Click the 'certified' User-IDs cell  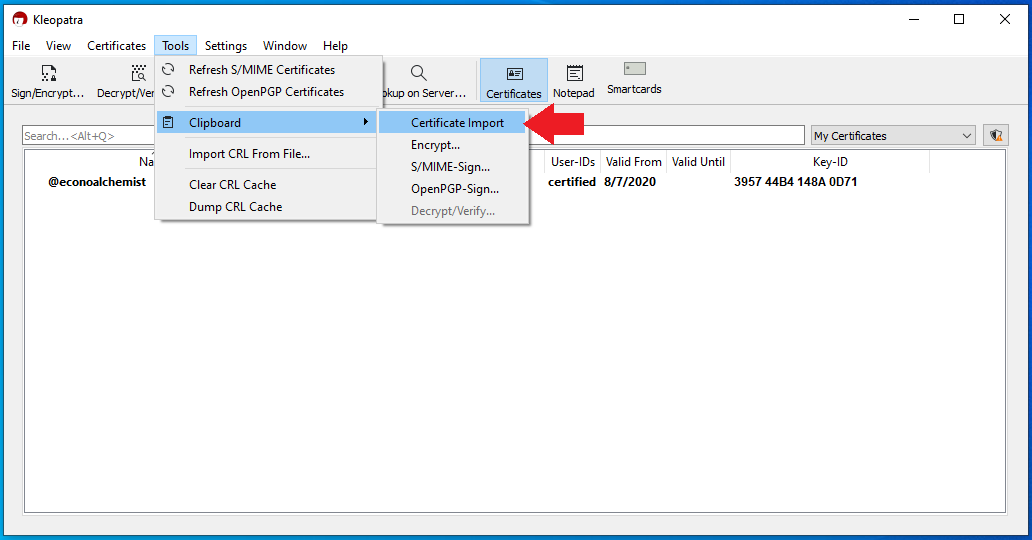pos(572,182)
